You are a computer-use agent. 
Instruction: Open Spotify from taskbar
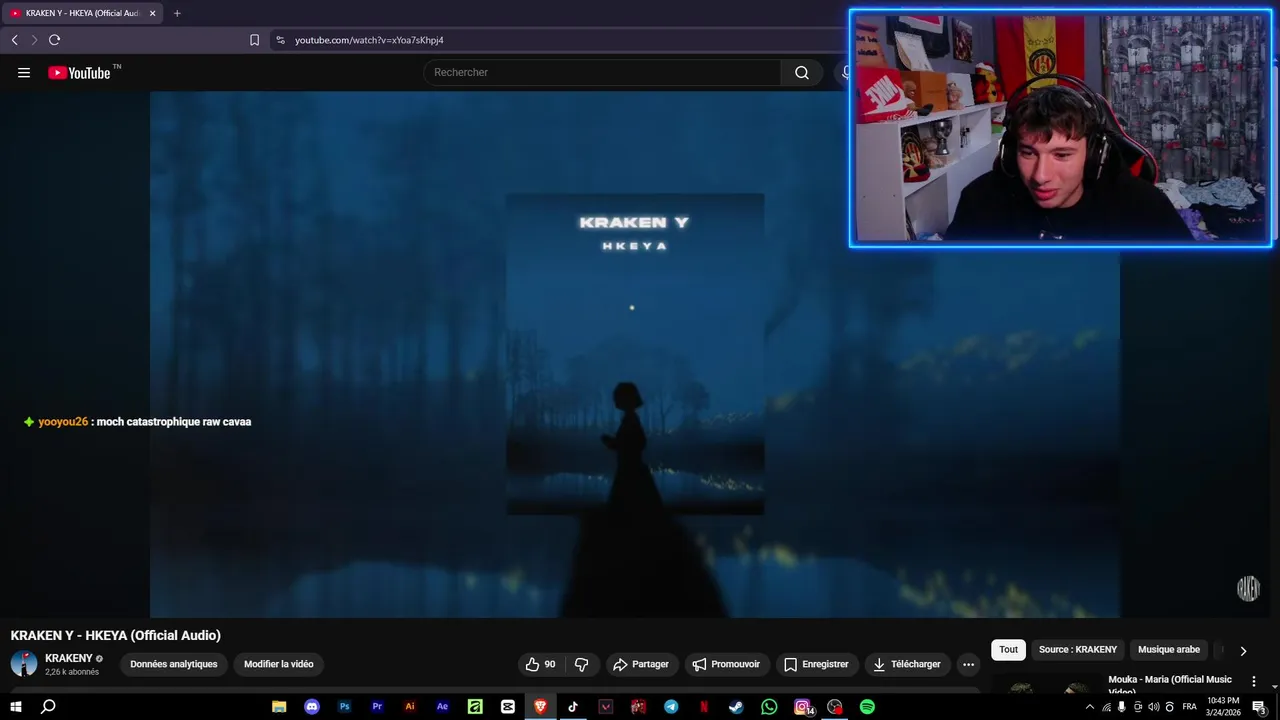pyautogui.click(x=867, y=707)
